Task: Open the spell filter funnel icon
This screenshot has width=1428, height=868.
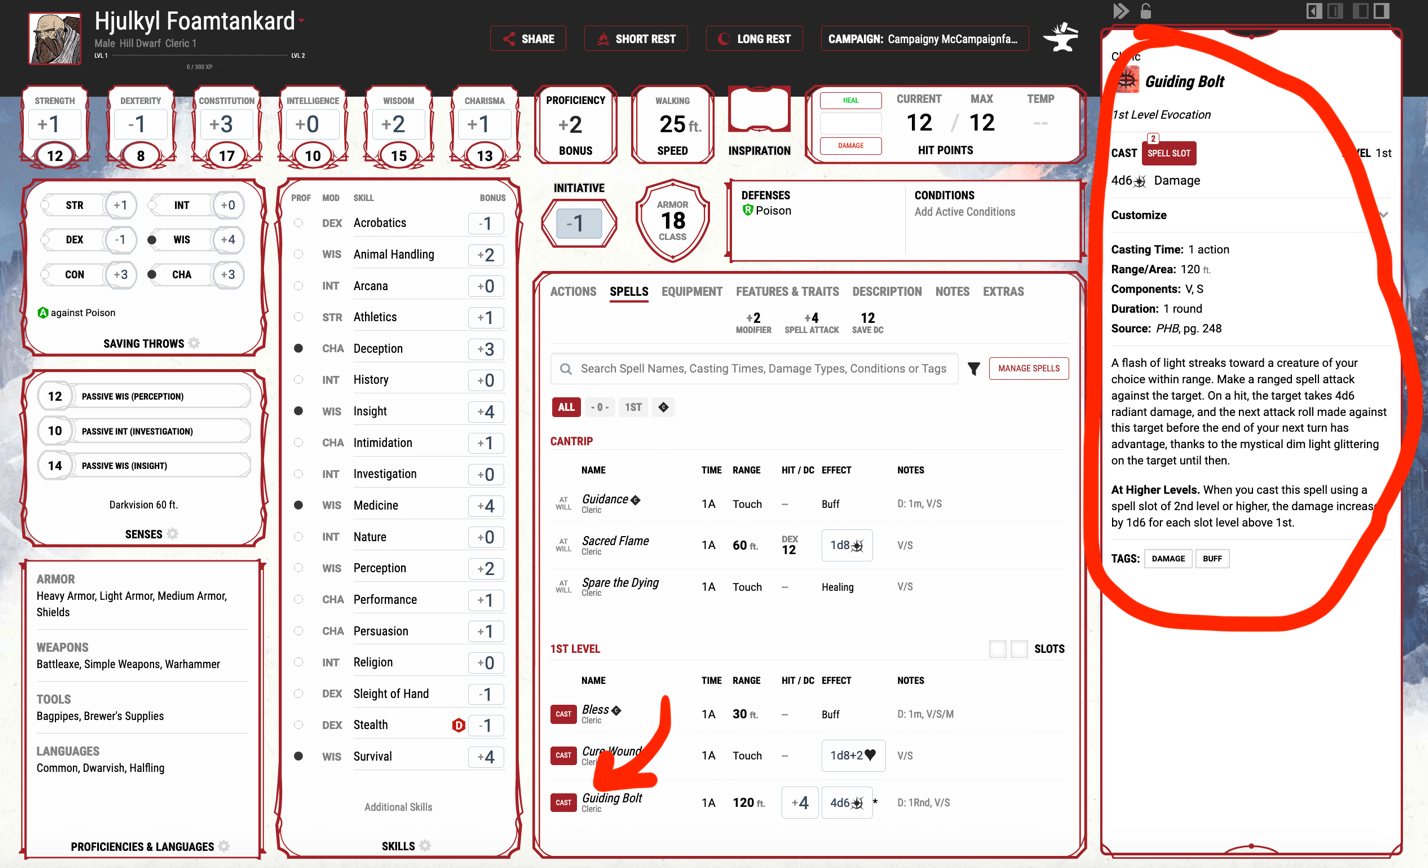Action: click(x=973, y=369)
